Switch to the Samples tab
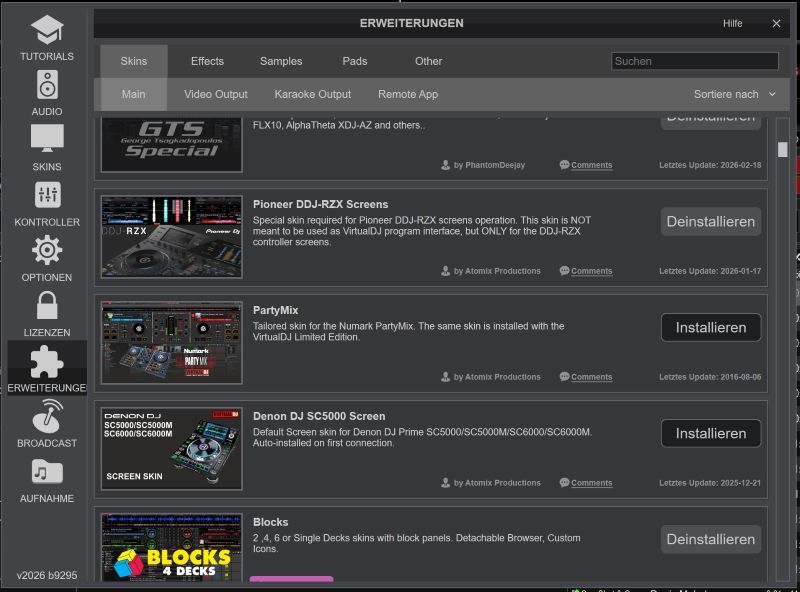The width and height of the screenshot is (800, 592). pyautogui.click(x=281, y=61)
